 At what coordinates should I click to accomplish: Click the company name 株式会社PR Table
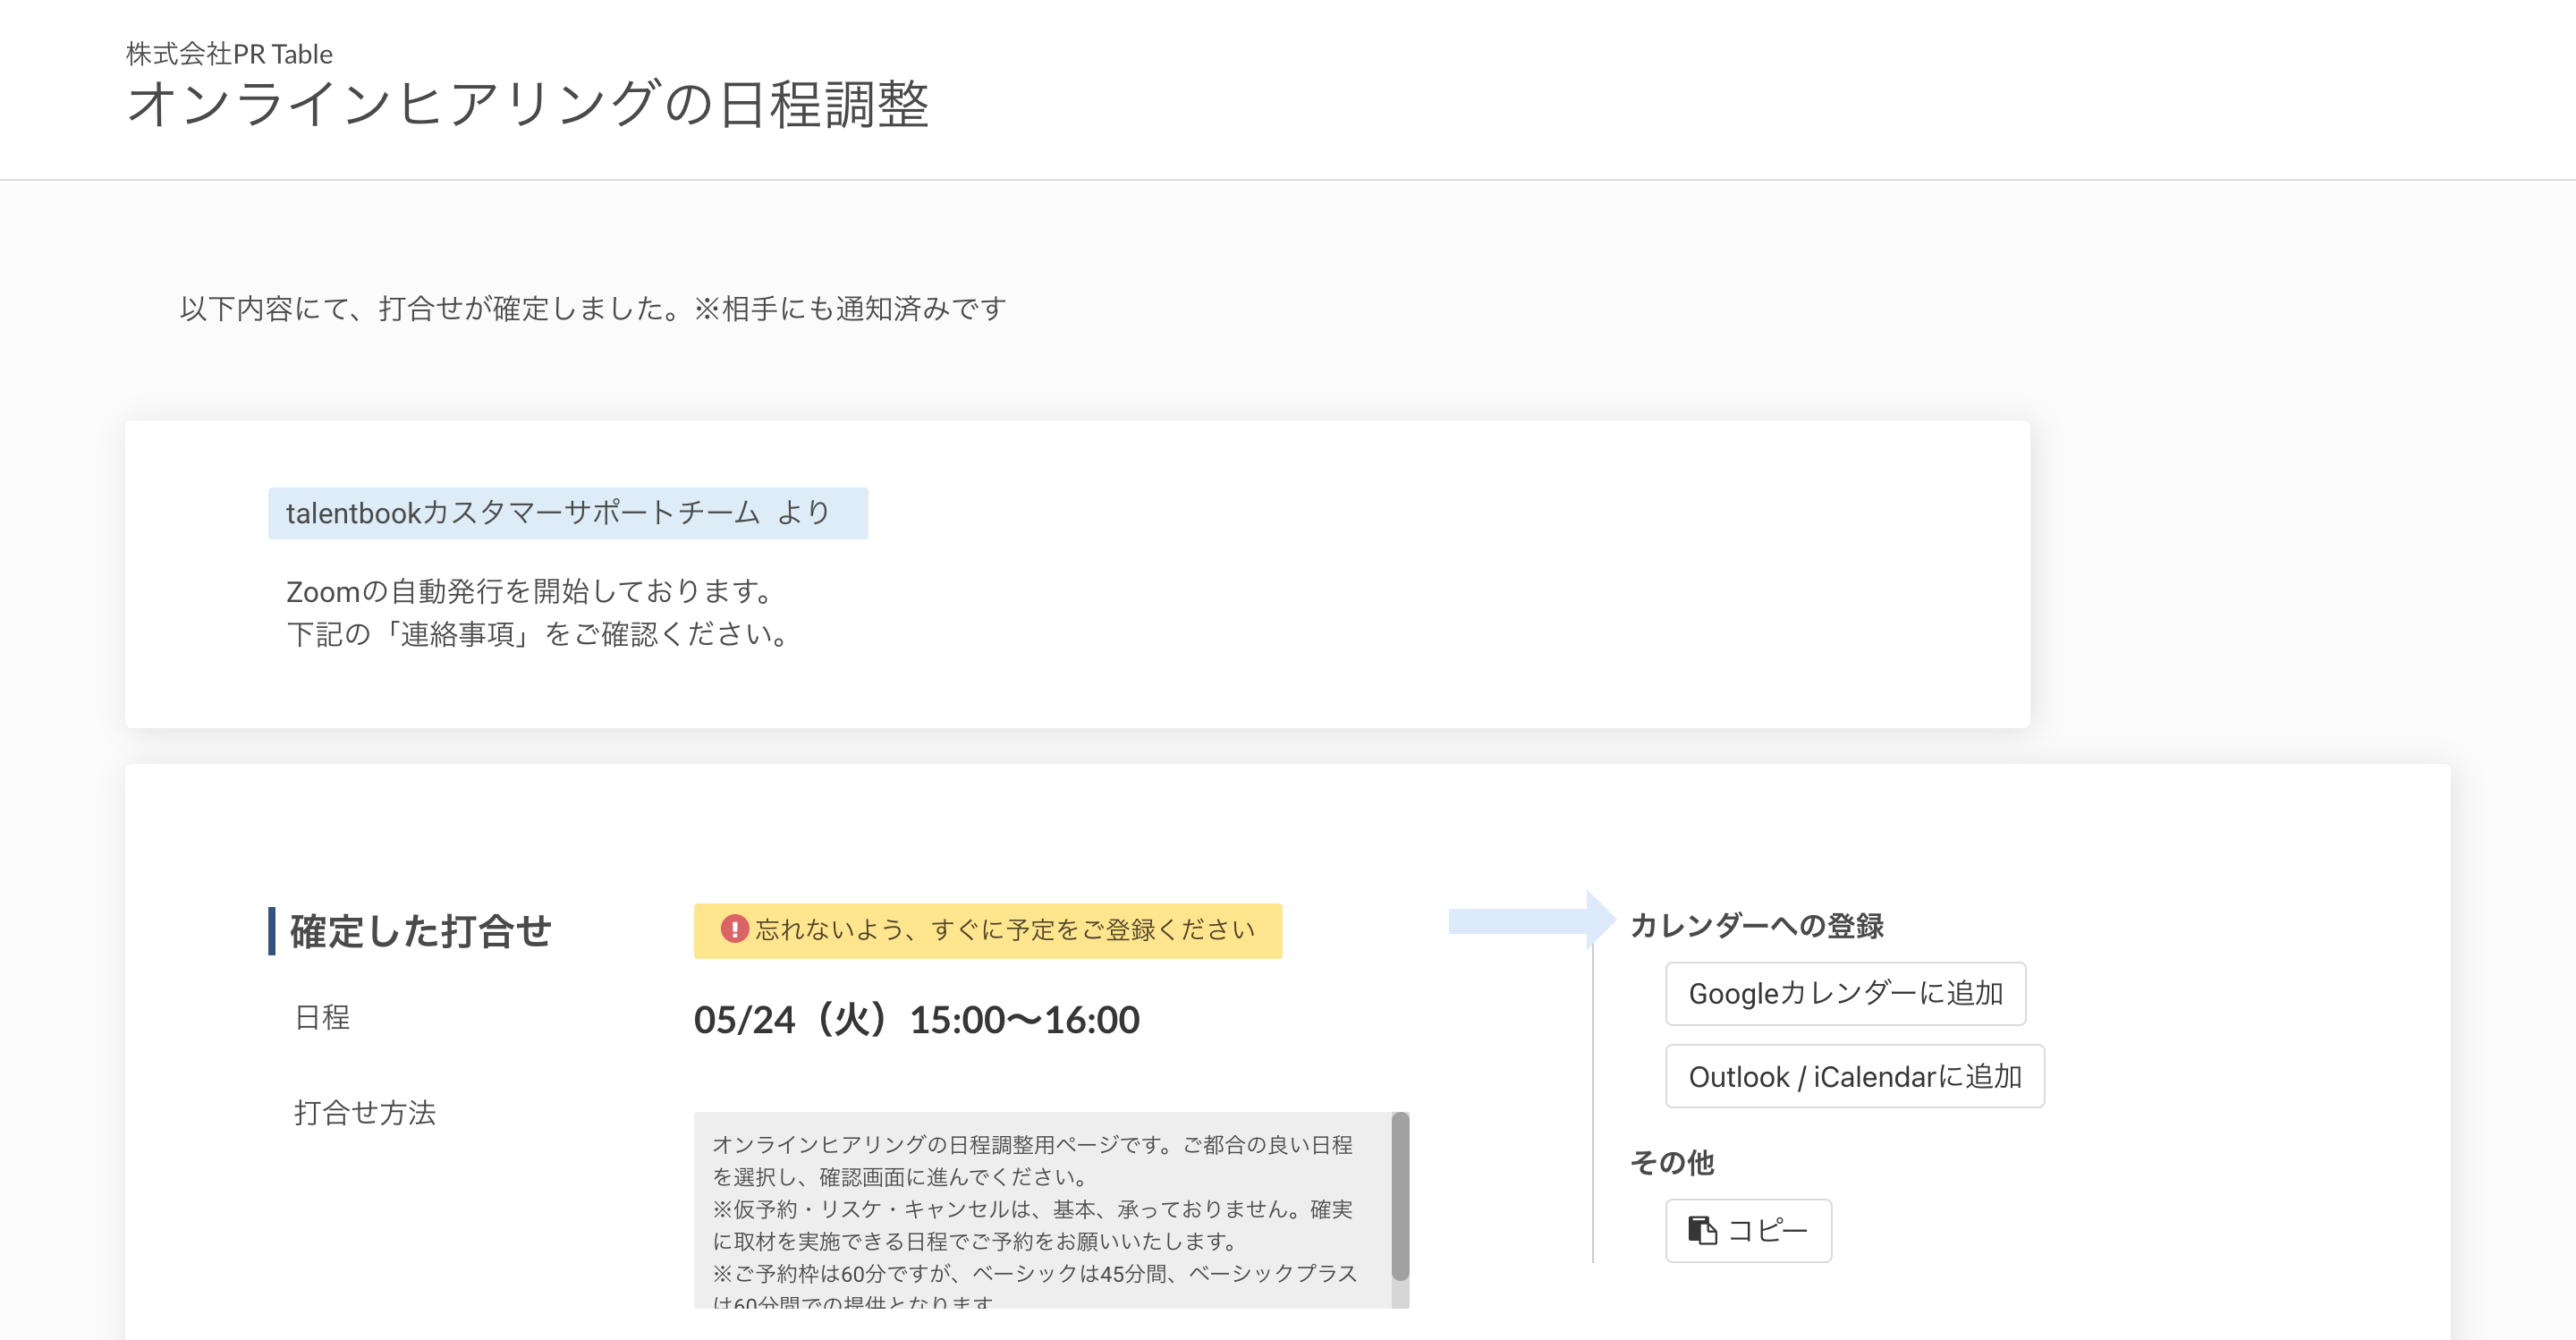point(229,54)
